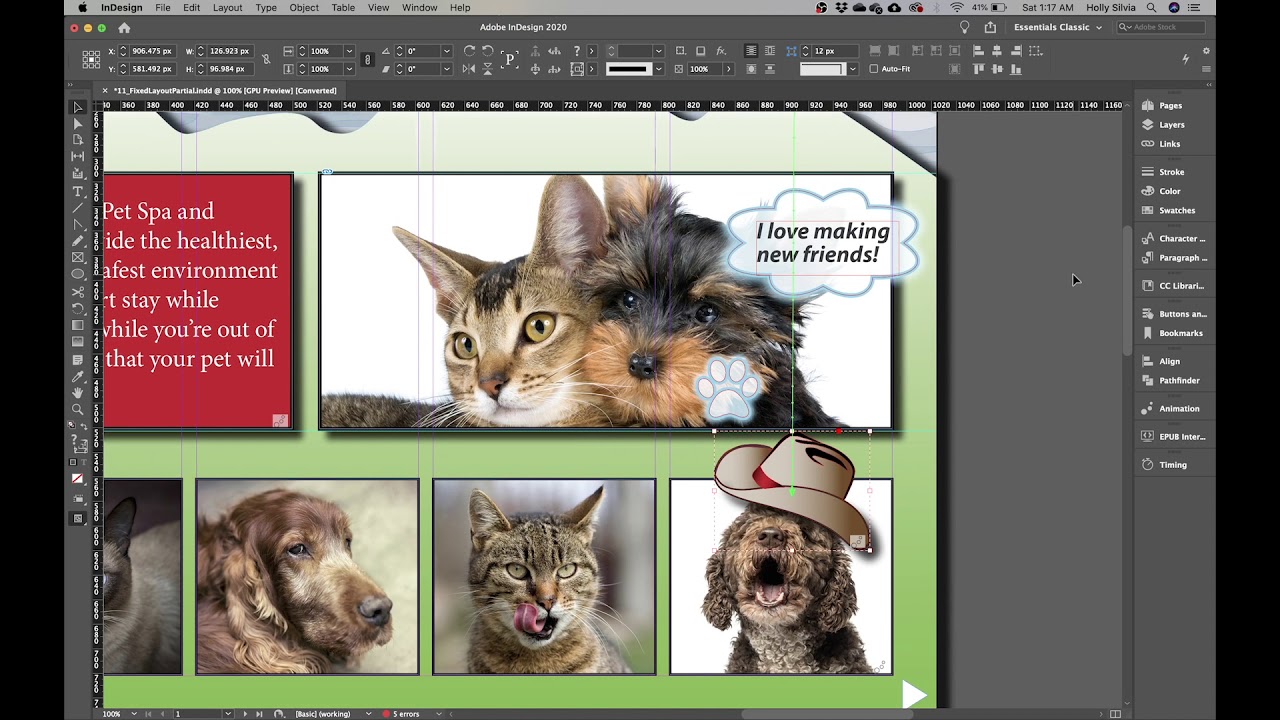Click the drop shadow icon in control bar
1280x720 pixels.
[700, 51]
